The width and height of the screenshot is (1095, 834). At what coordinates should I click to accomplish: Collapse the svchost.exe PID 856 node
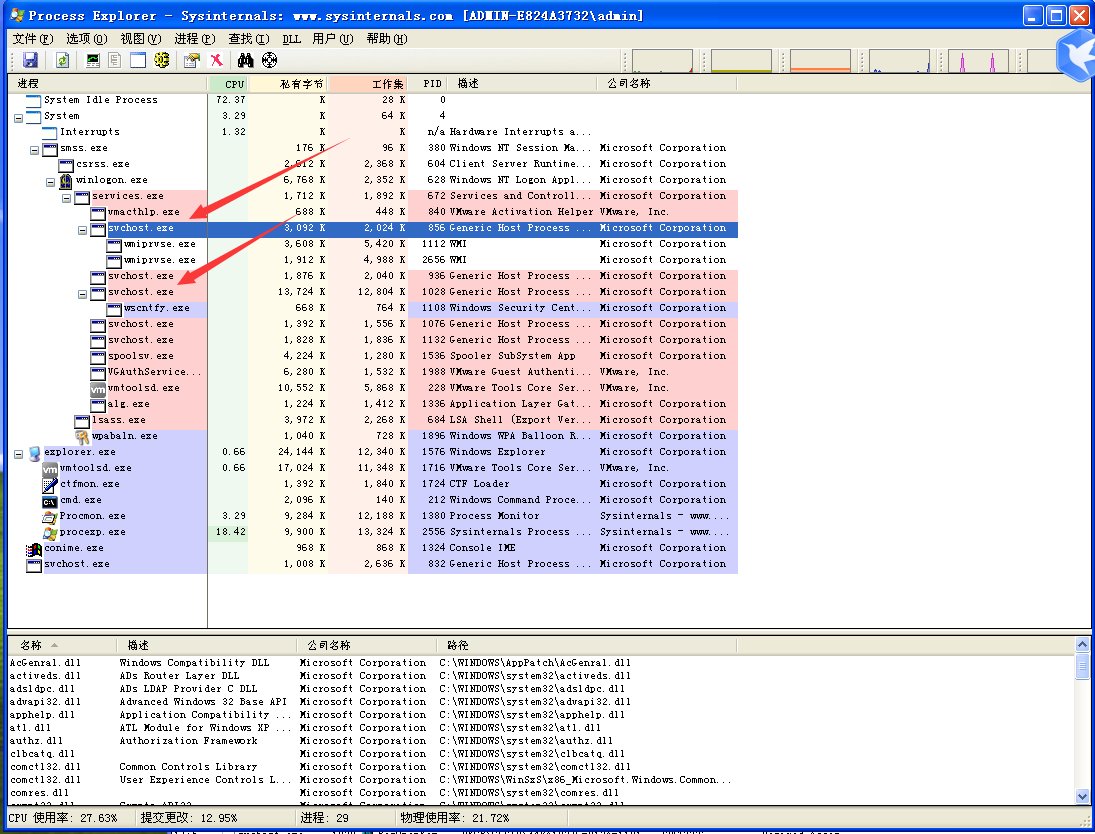pos(82,231)
